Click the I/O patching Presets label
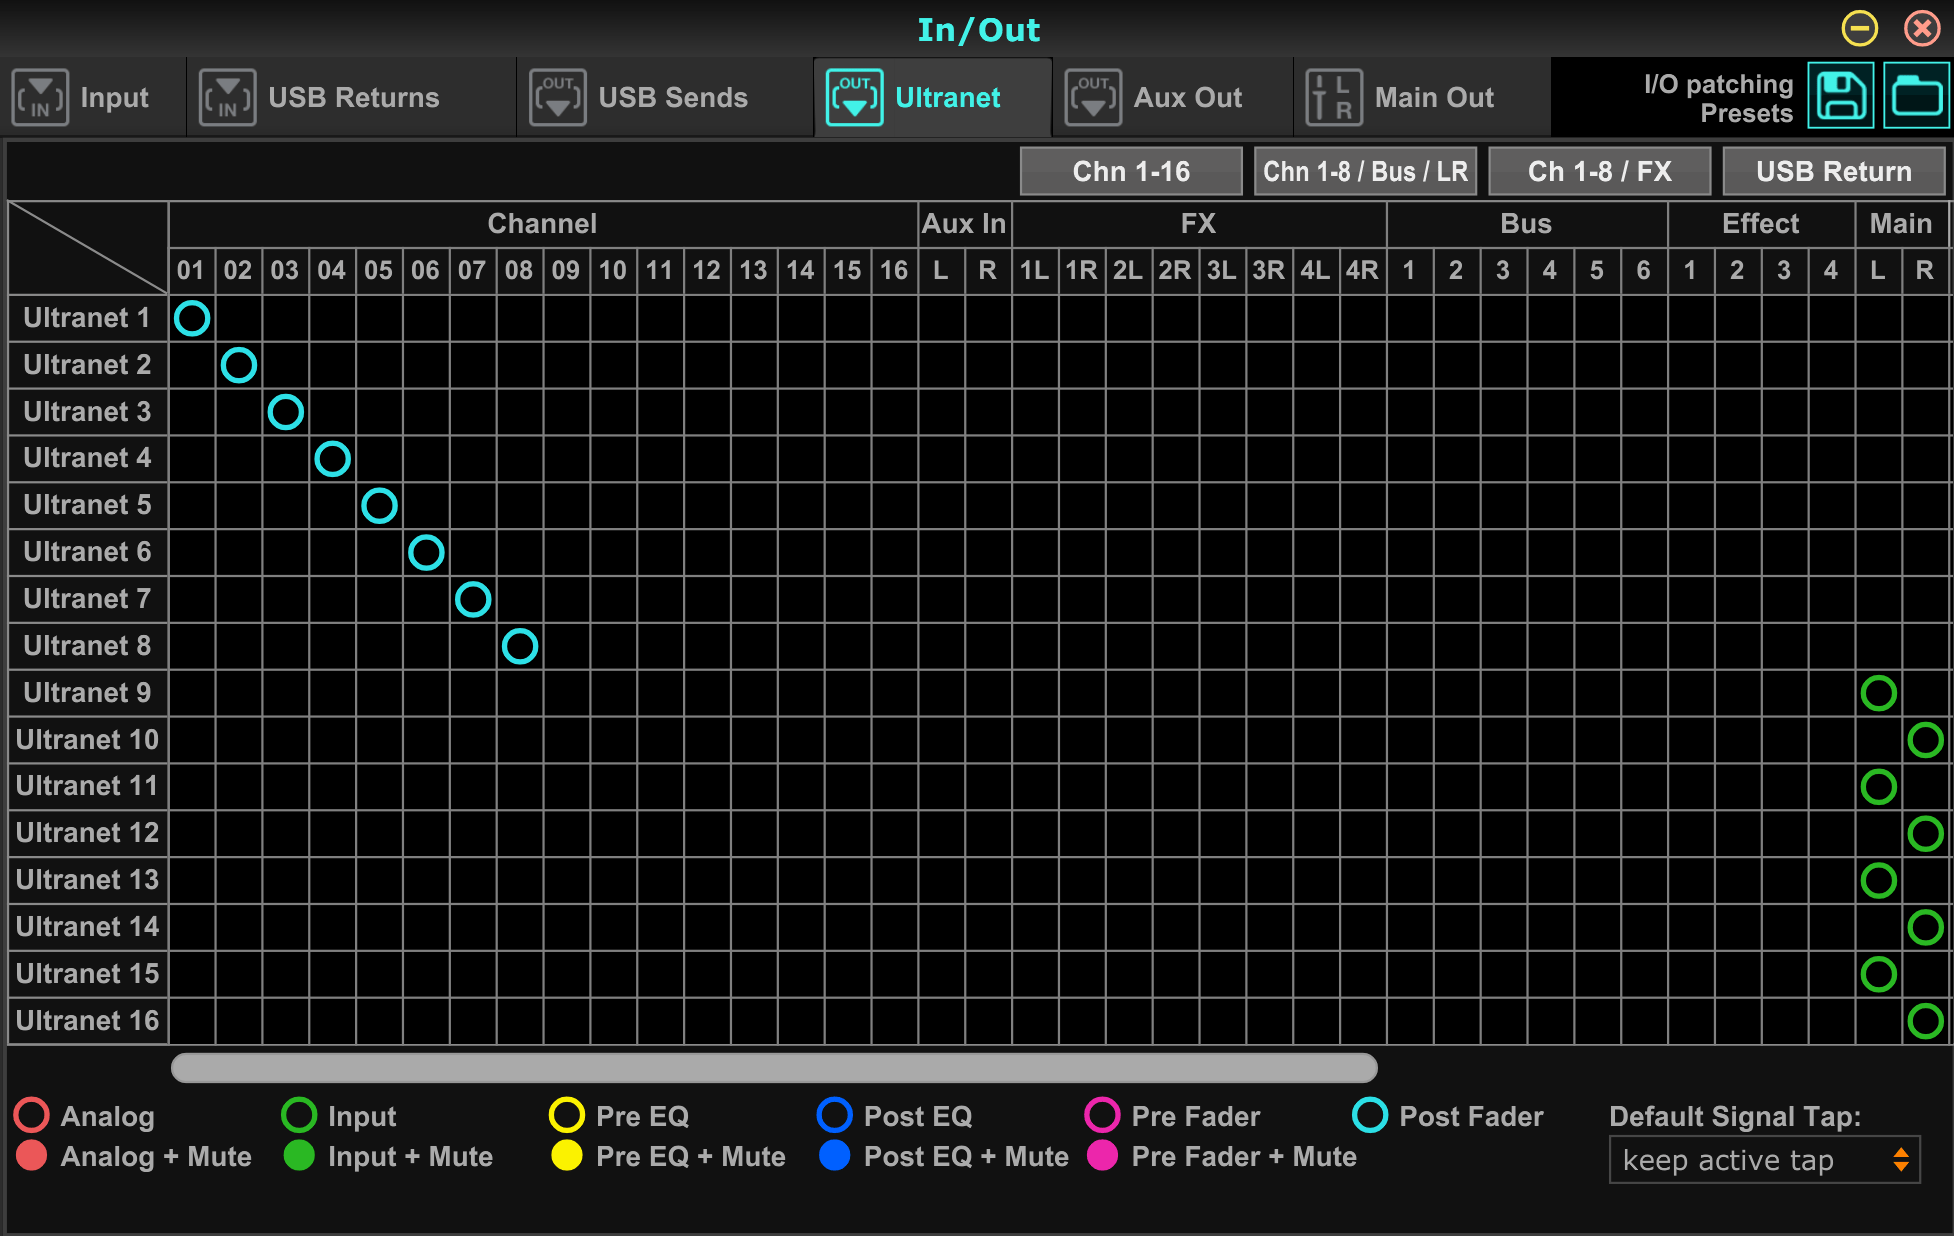1954x1236 pixels. click(x=1719, y=98)
